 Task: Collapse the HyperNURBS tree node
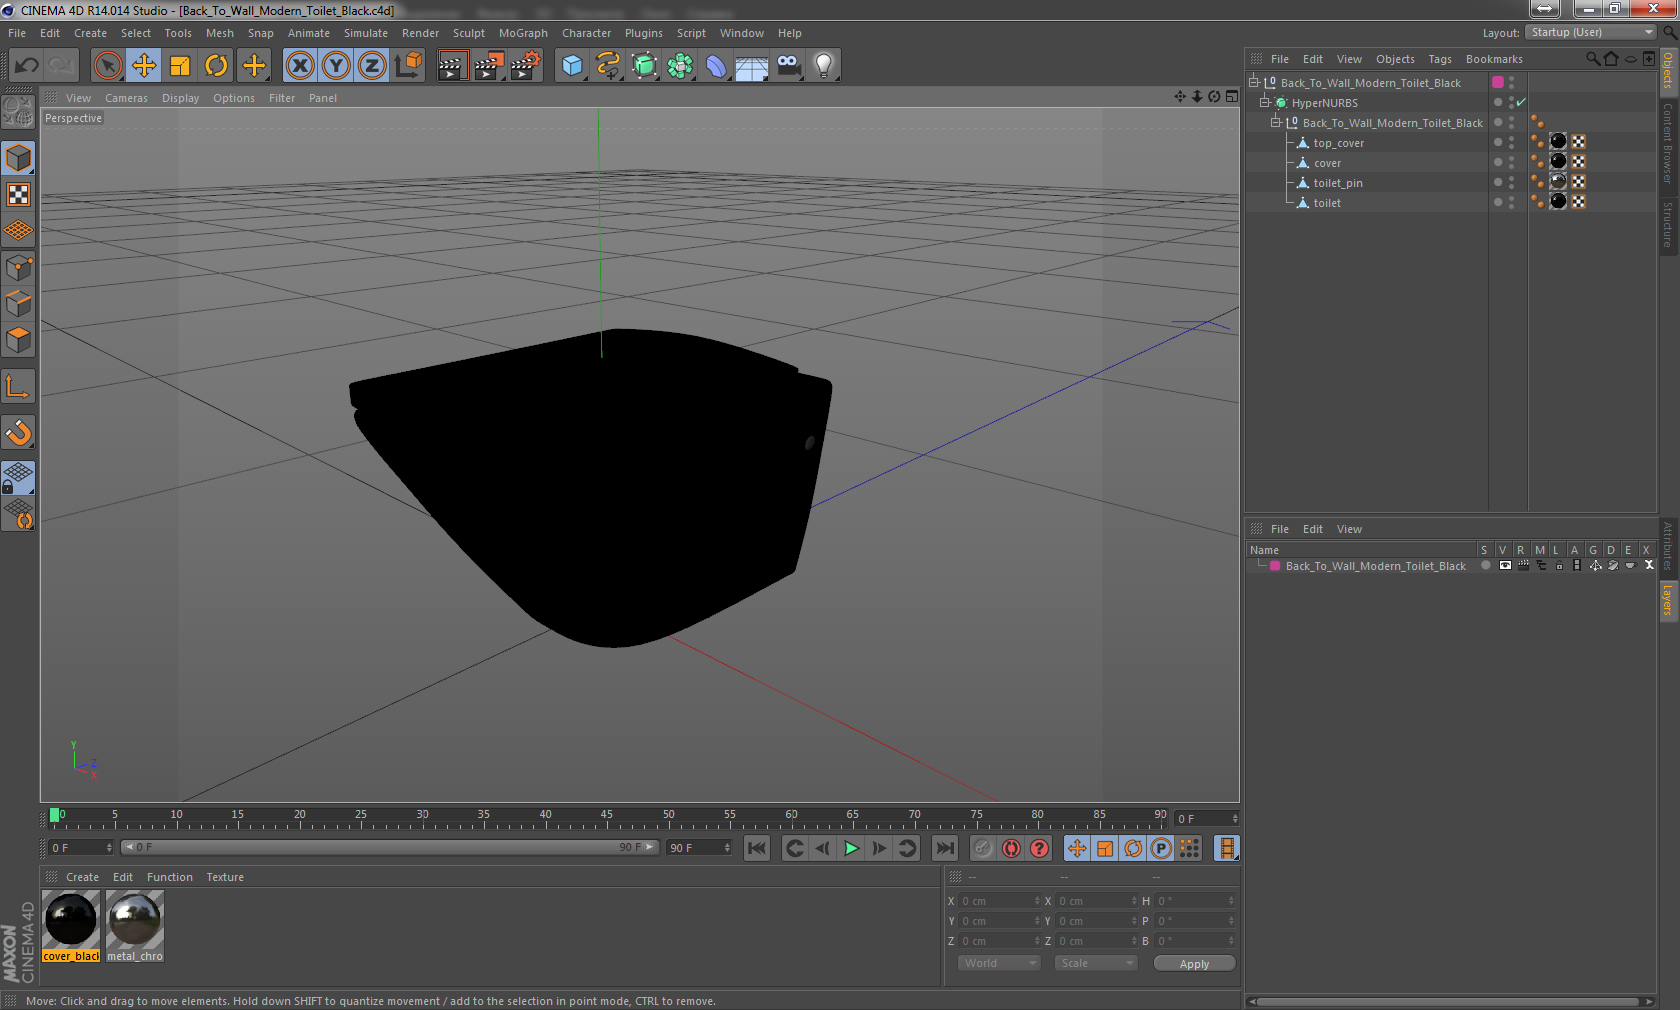click(x=1264, y=103)
